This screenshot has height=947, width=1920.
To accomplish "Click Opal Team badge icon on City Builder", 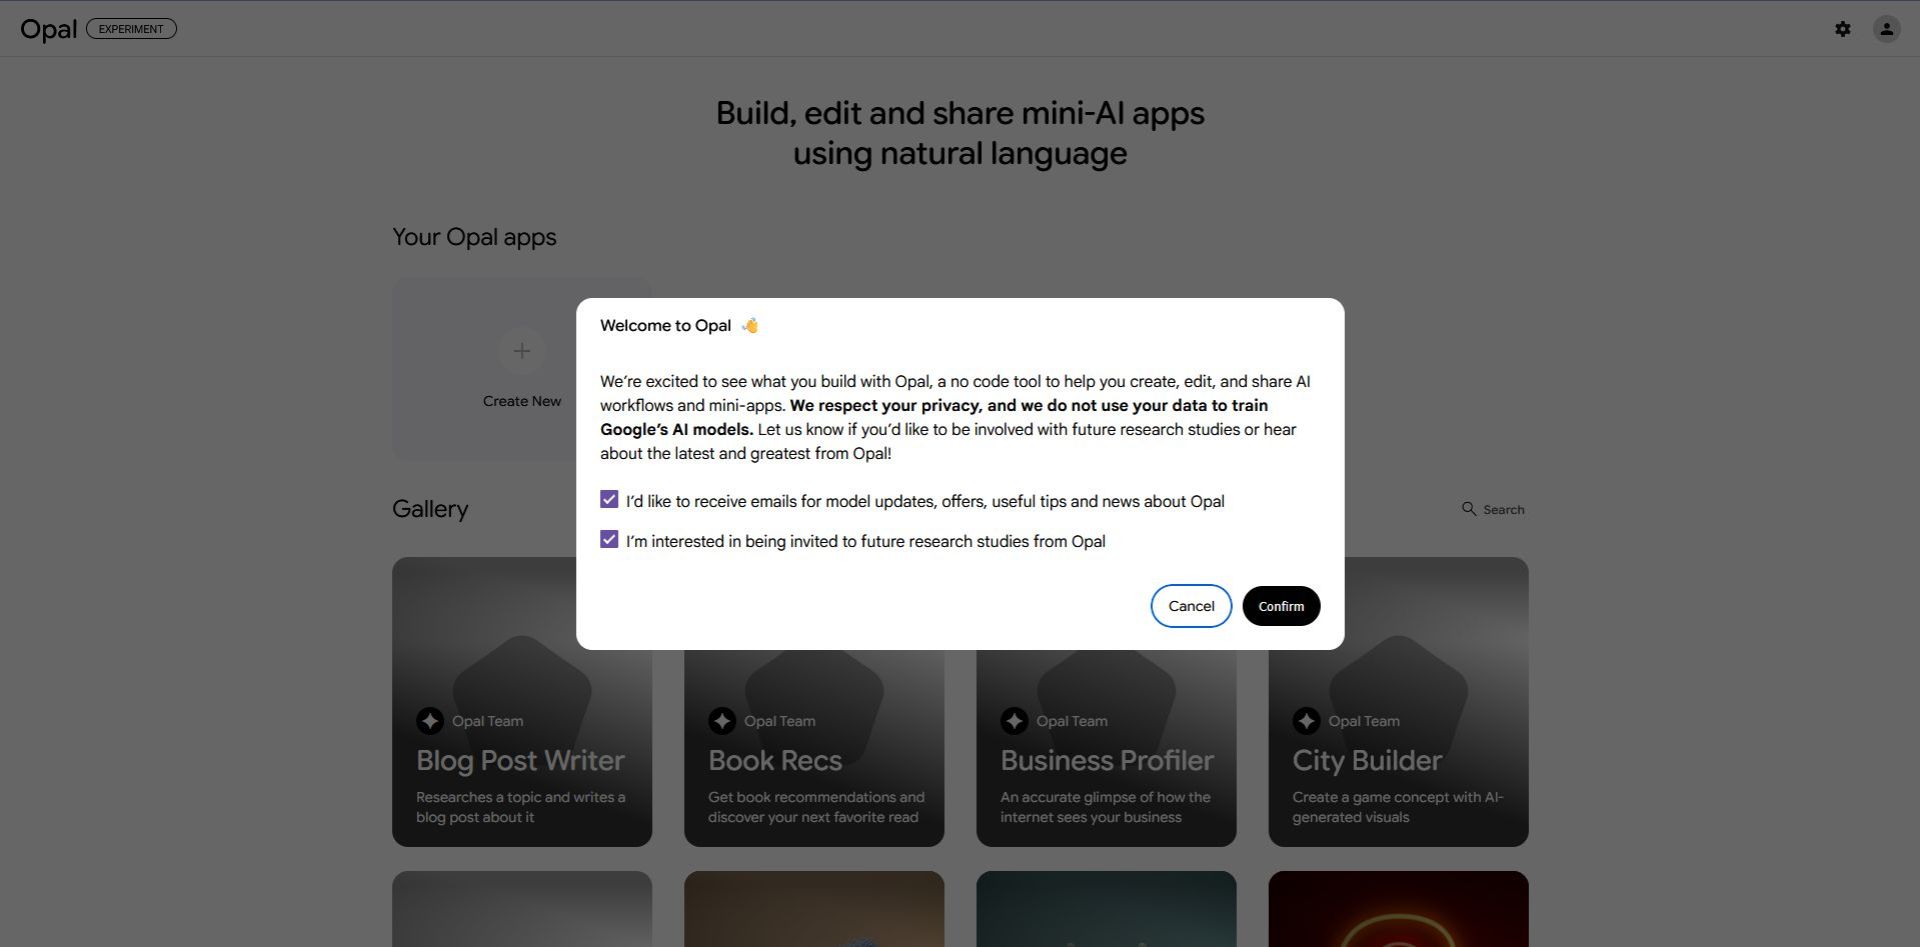I will (x=1306, y=721).
